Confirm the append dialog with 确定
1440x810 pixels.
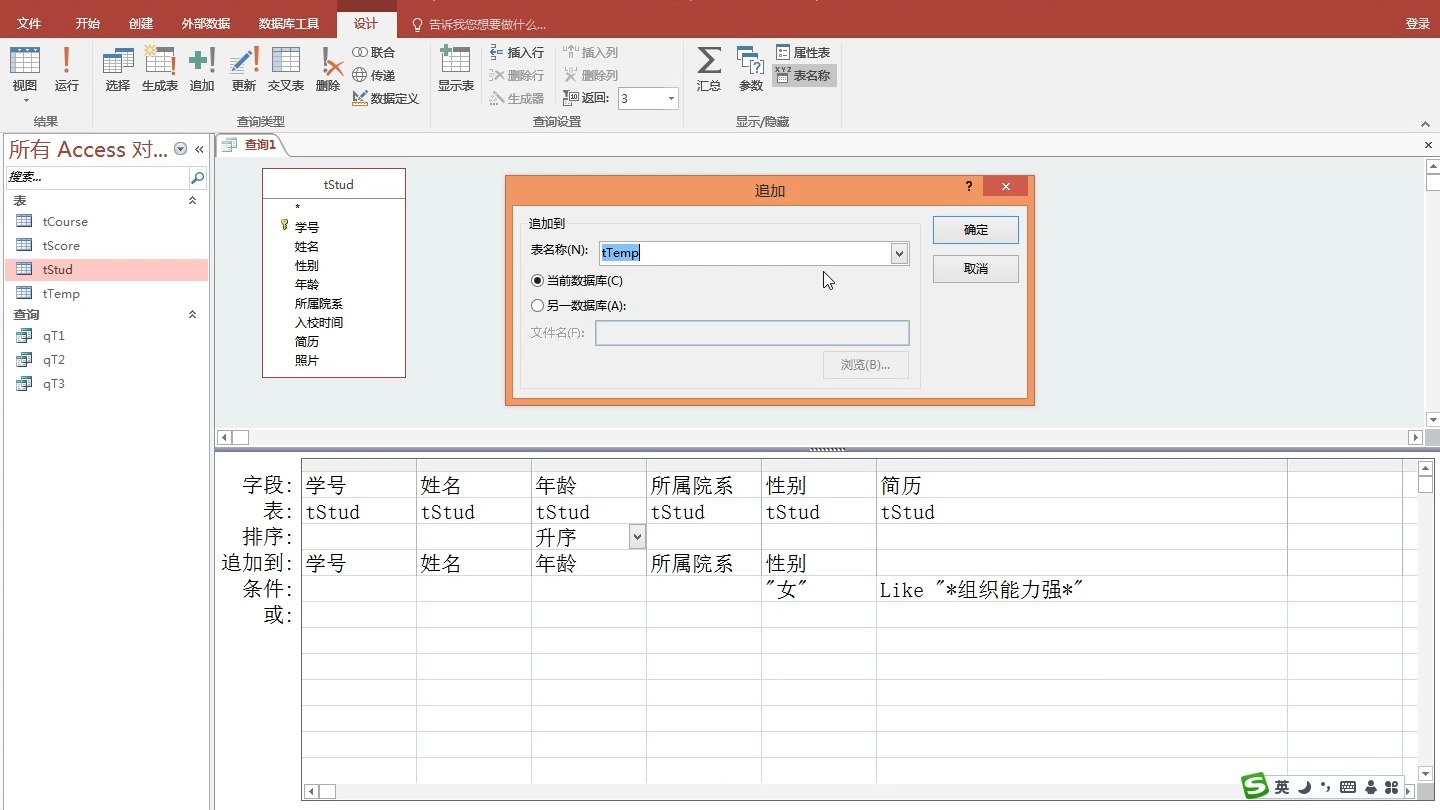click(x=976, y=230)
